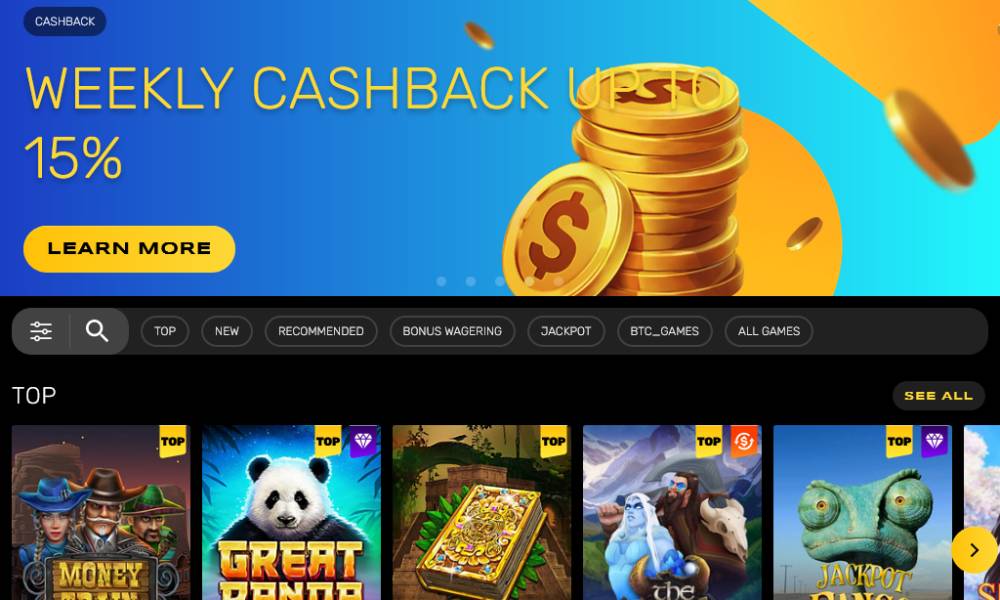
Task: Select the first banner slide dot
Action: tap(441, 281)
